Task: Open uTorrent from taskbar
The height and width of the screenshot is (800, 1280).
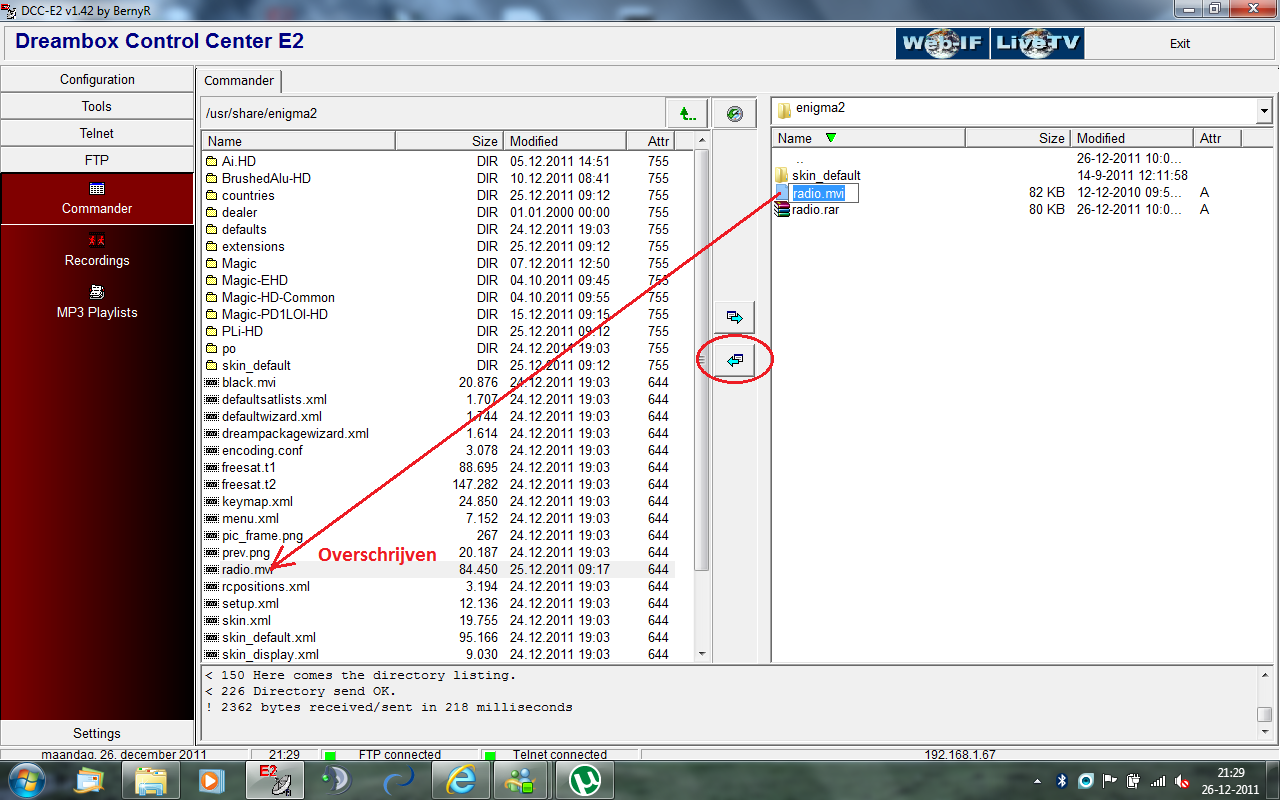Action: [585, 780]
